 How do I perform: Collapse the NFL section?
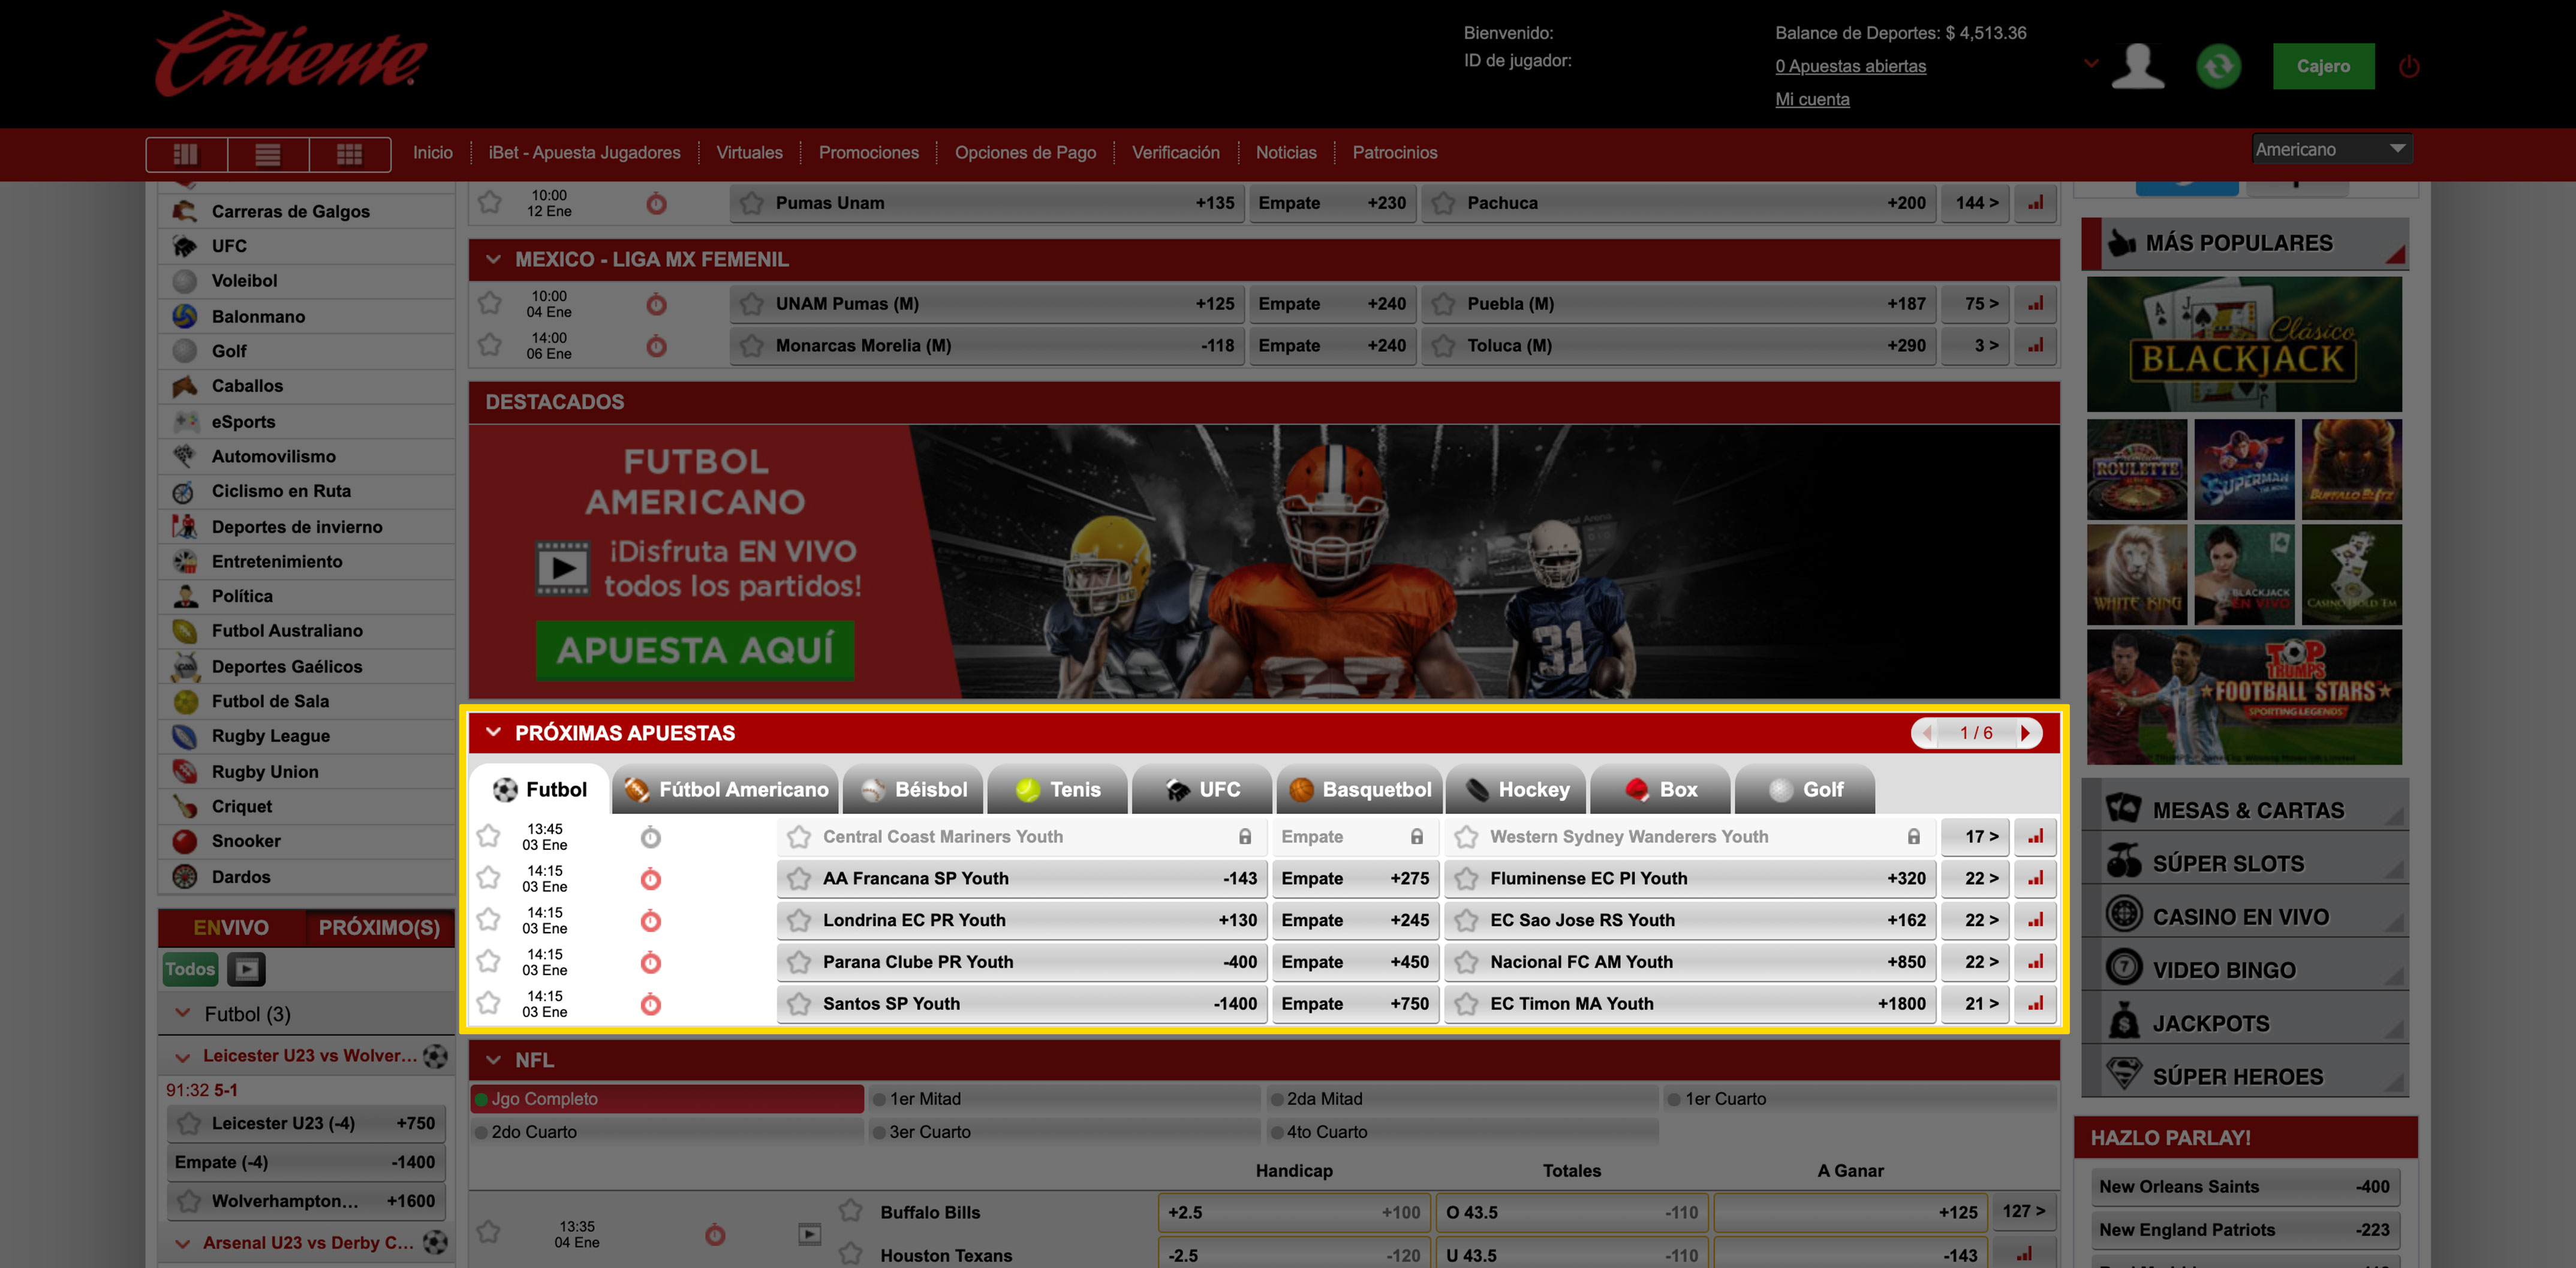[x=493, y=1060]
